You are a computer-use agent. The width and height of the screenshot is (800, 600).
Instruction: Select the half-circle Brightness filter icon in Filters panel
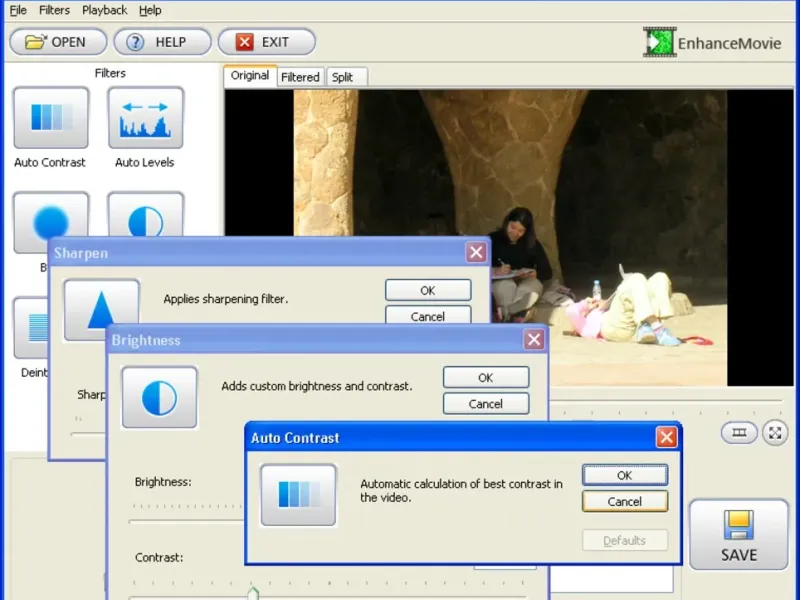[145, 214]
